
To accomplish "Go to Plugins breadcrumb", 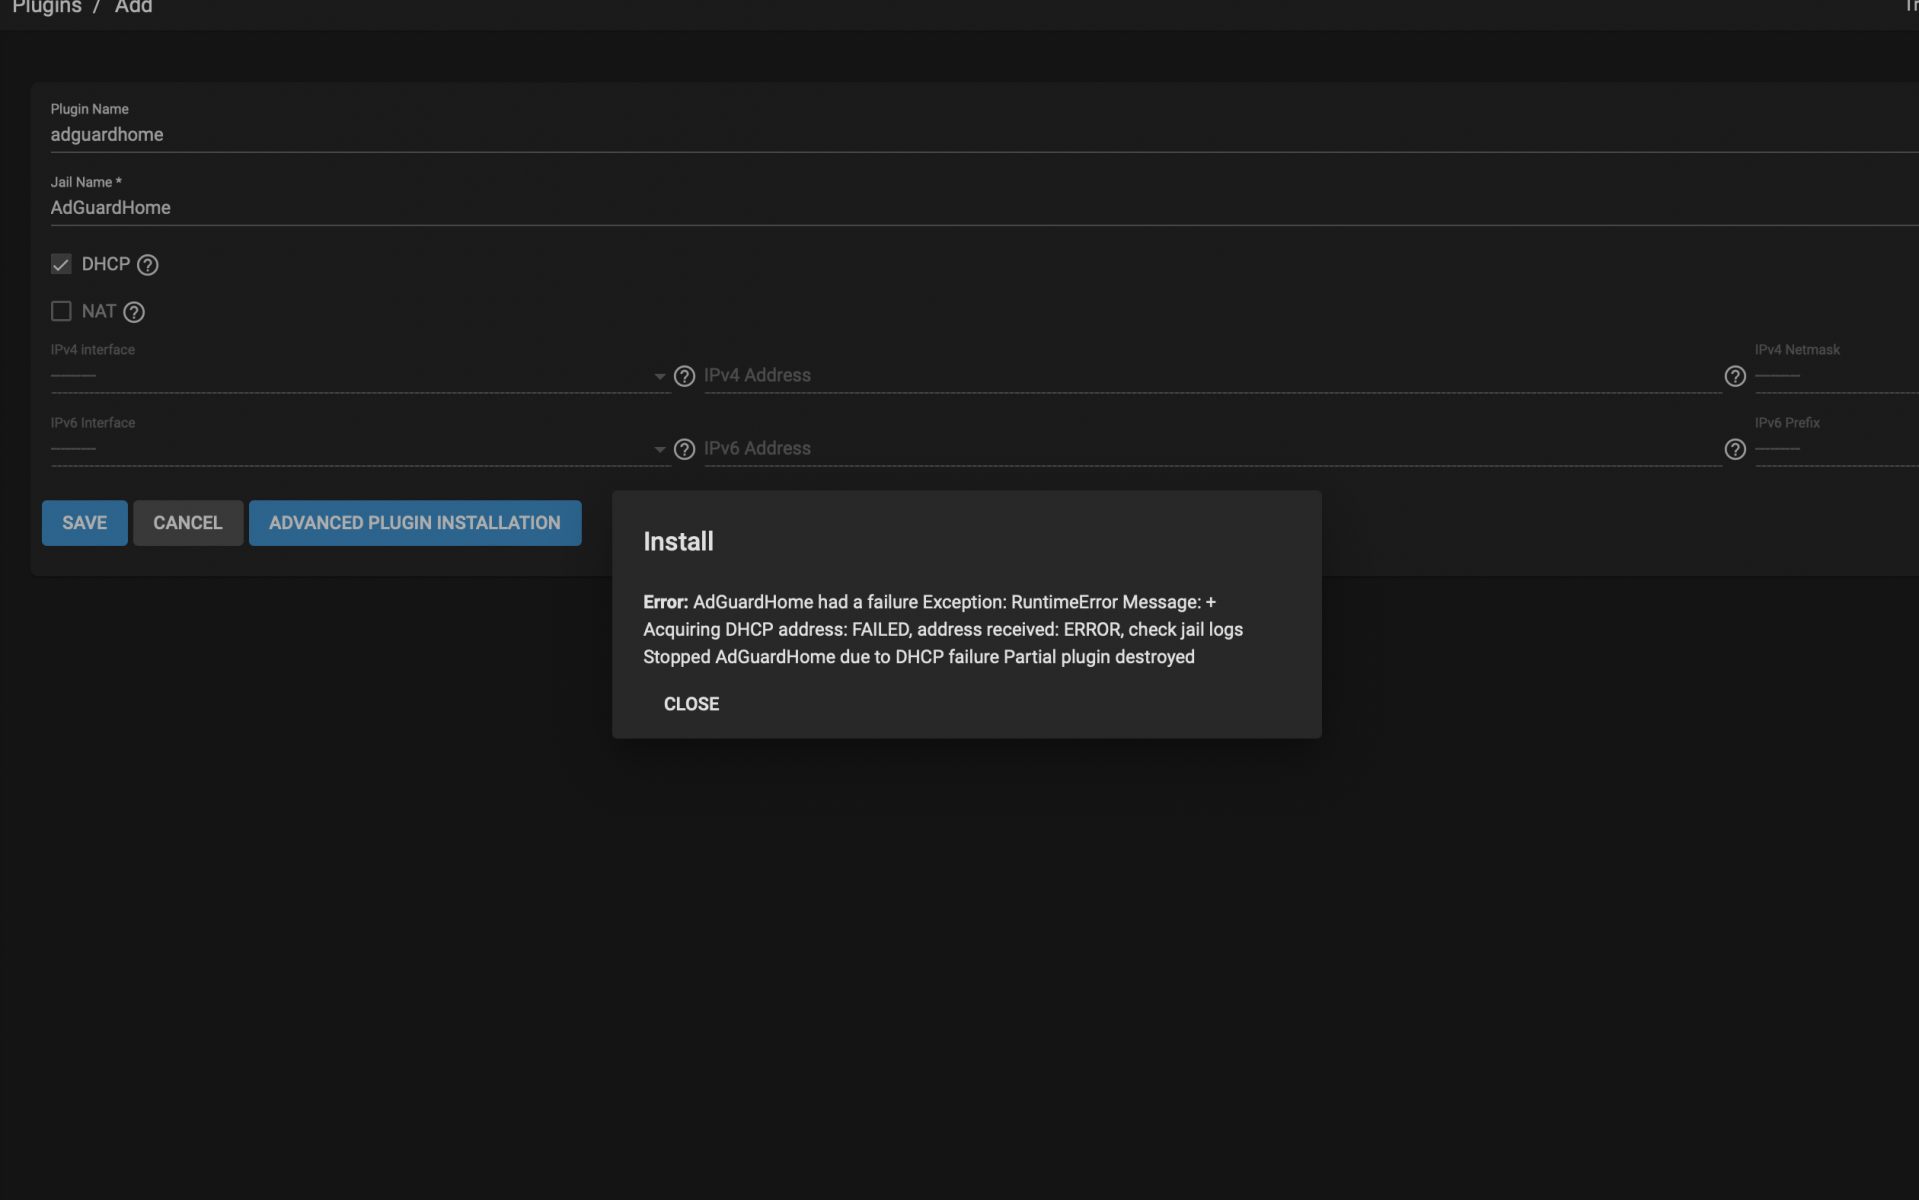I will click(x=46, y=7).
